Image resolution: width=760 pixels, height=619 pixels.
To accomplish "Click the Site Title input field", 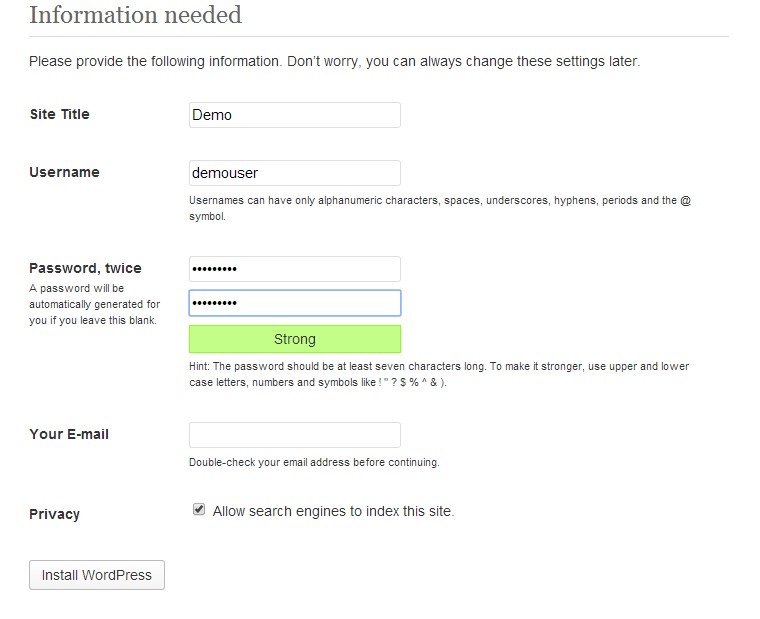I will click(295, 115).
